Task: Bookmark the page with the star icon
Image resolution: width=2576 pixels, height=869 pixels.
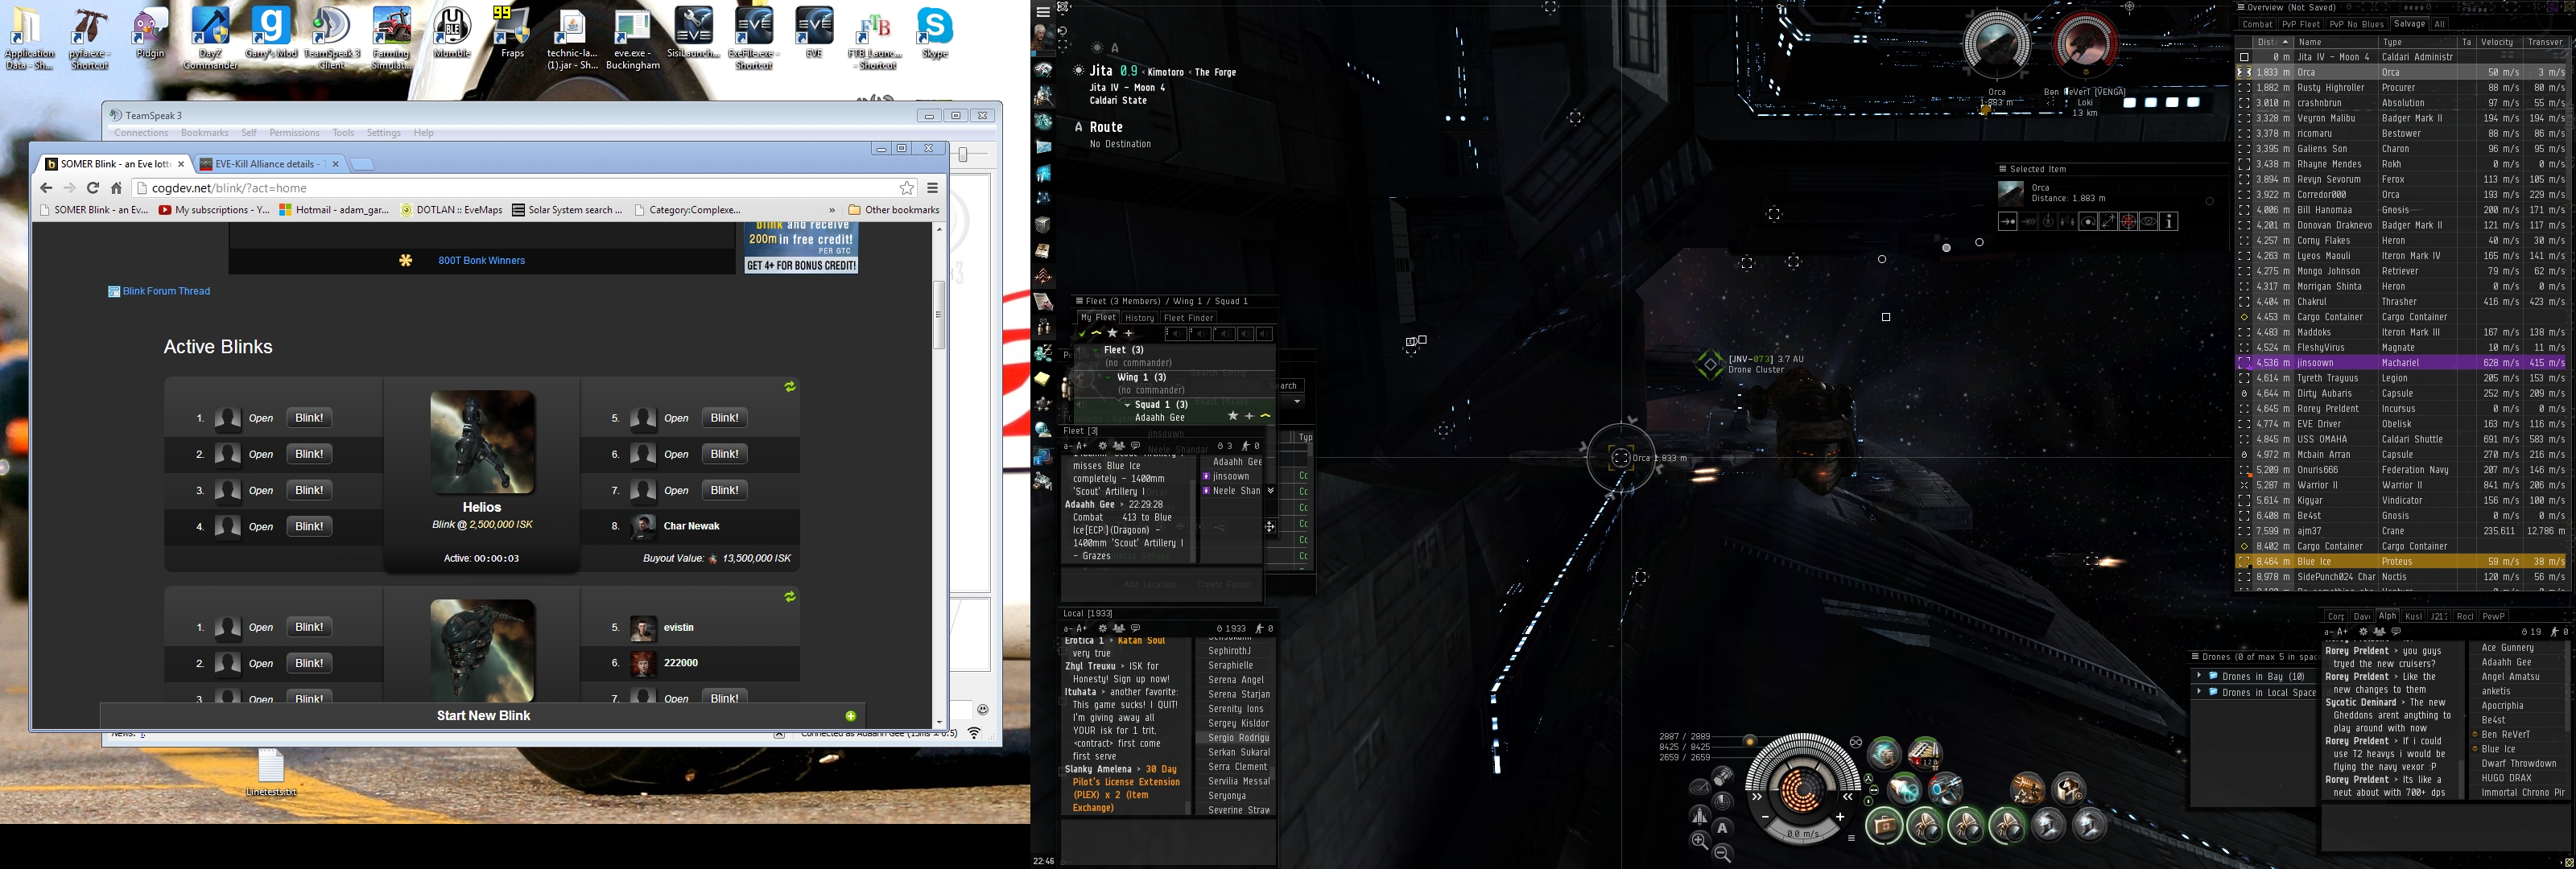Action: 906,188
